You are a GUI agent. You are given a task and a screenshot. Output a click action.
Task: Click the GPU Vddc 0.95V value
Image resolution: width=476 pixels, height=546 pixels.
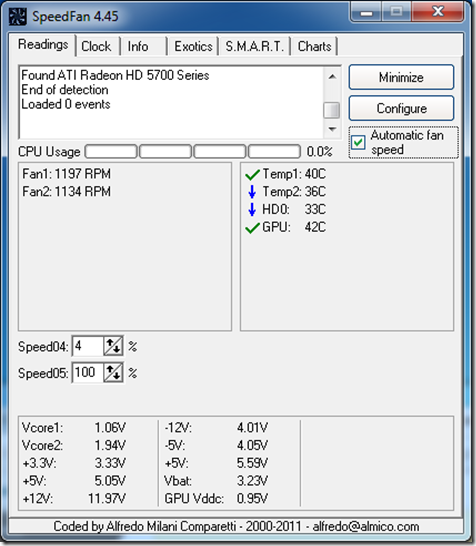(x=252, y=499)
